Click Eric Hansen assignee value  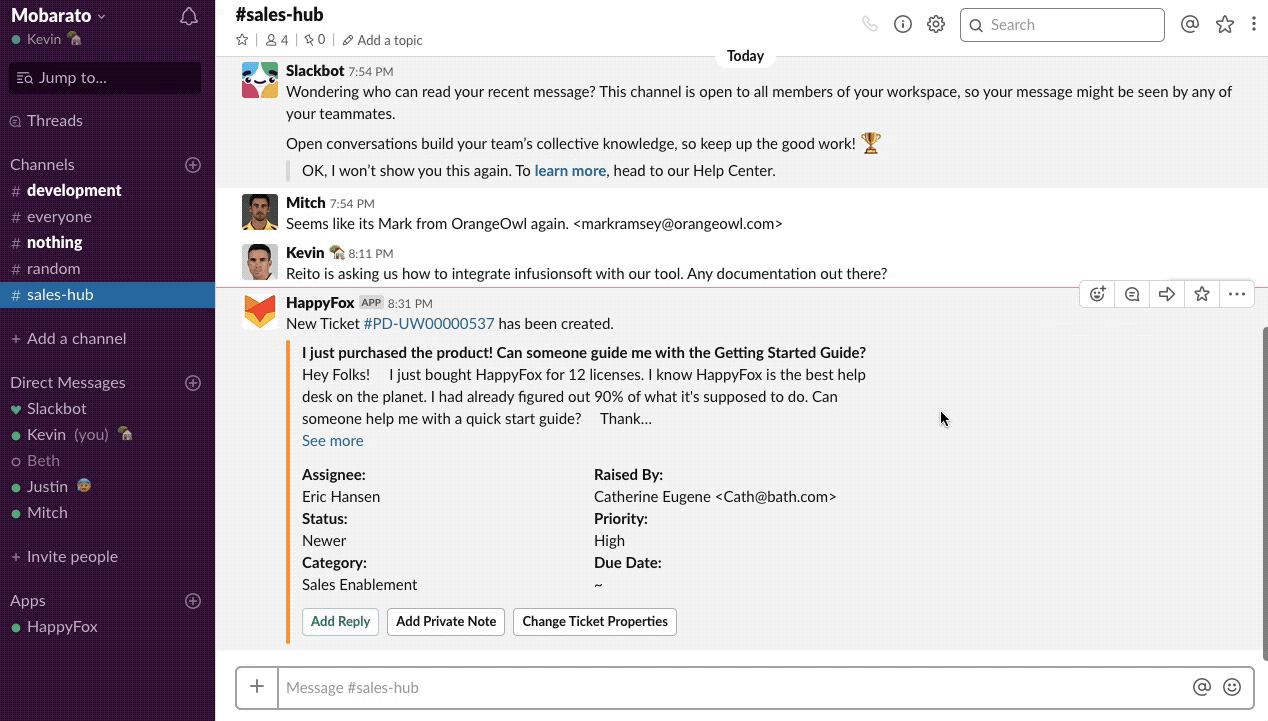coord(341,496)
